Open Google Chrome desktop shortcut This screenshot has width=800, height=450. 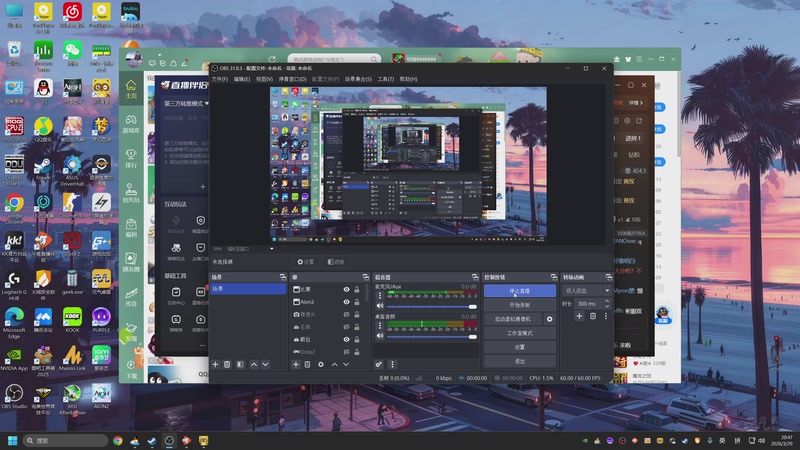(x=14, y=208)
